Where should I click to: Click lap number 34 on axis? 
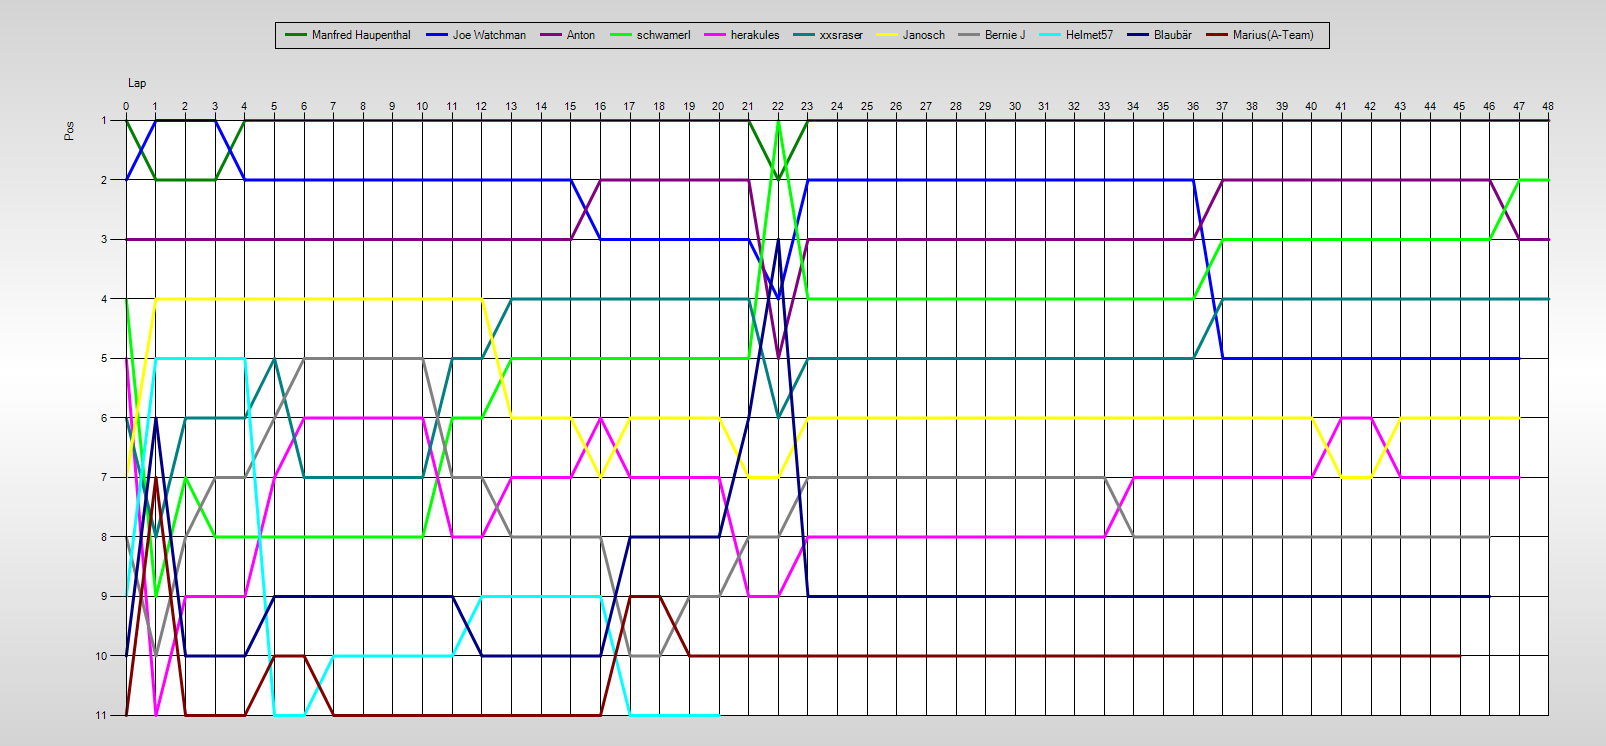pos(1133,106)
